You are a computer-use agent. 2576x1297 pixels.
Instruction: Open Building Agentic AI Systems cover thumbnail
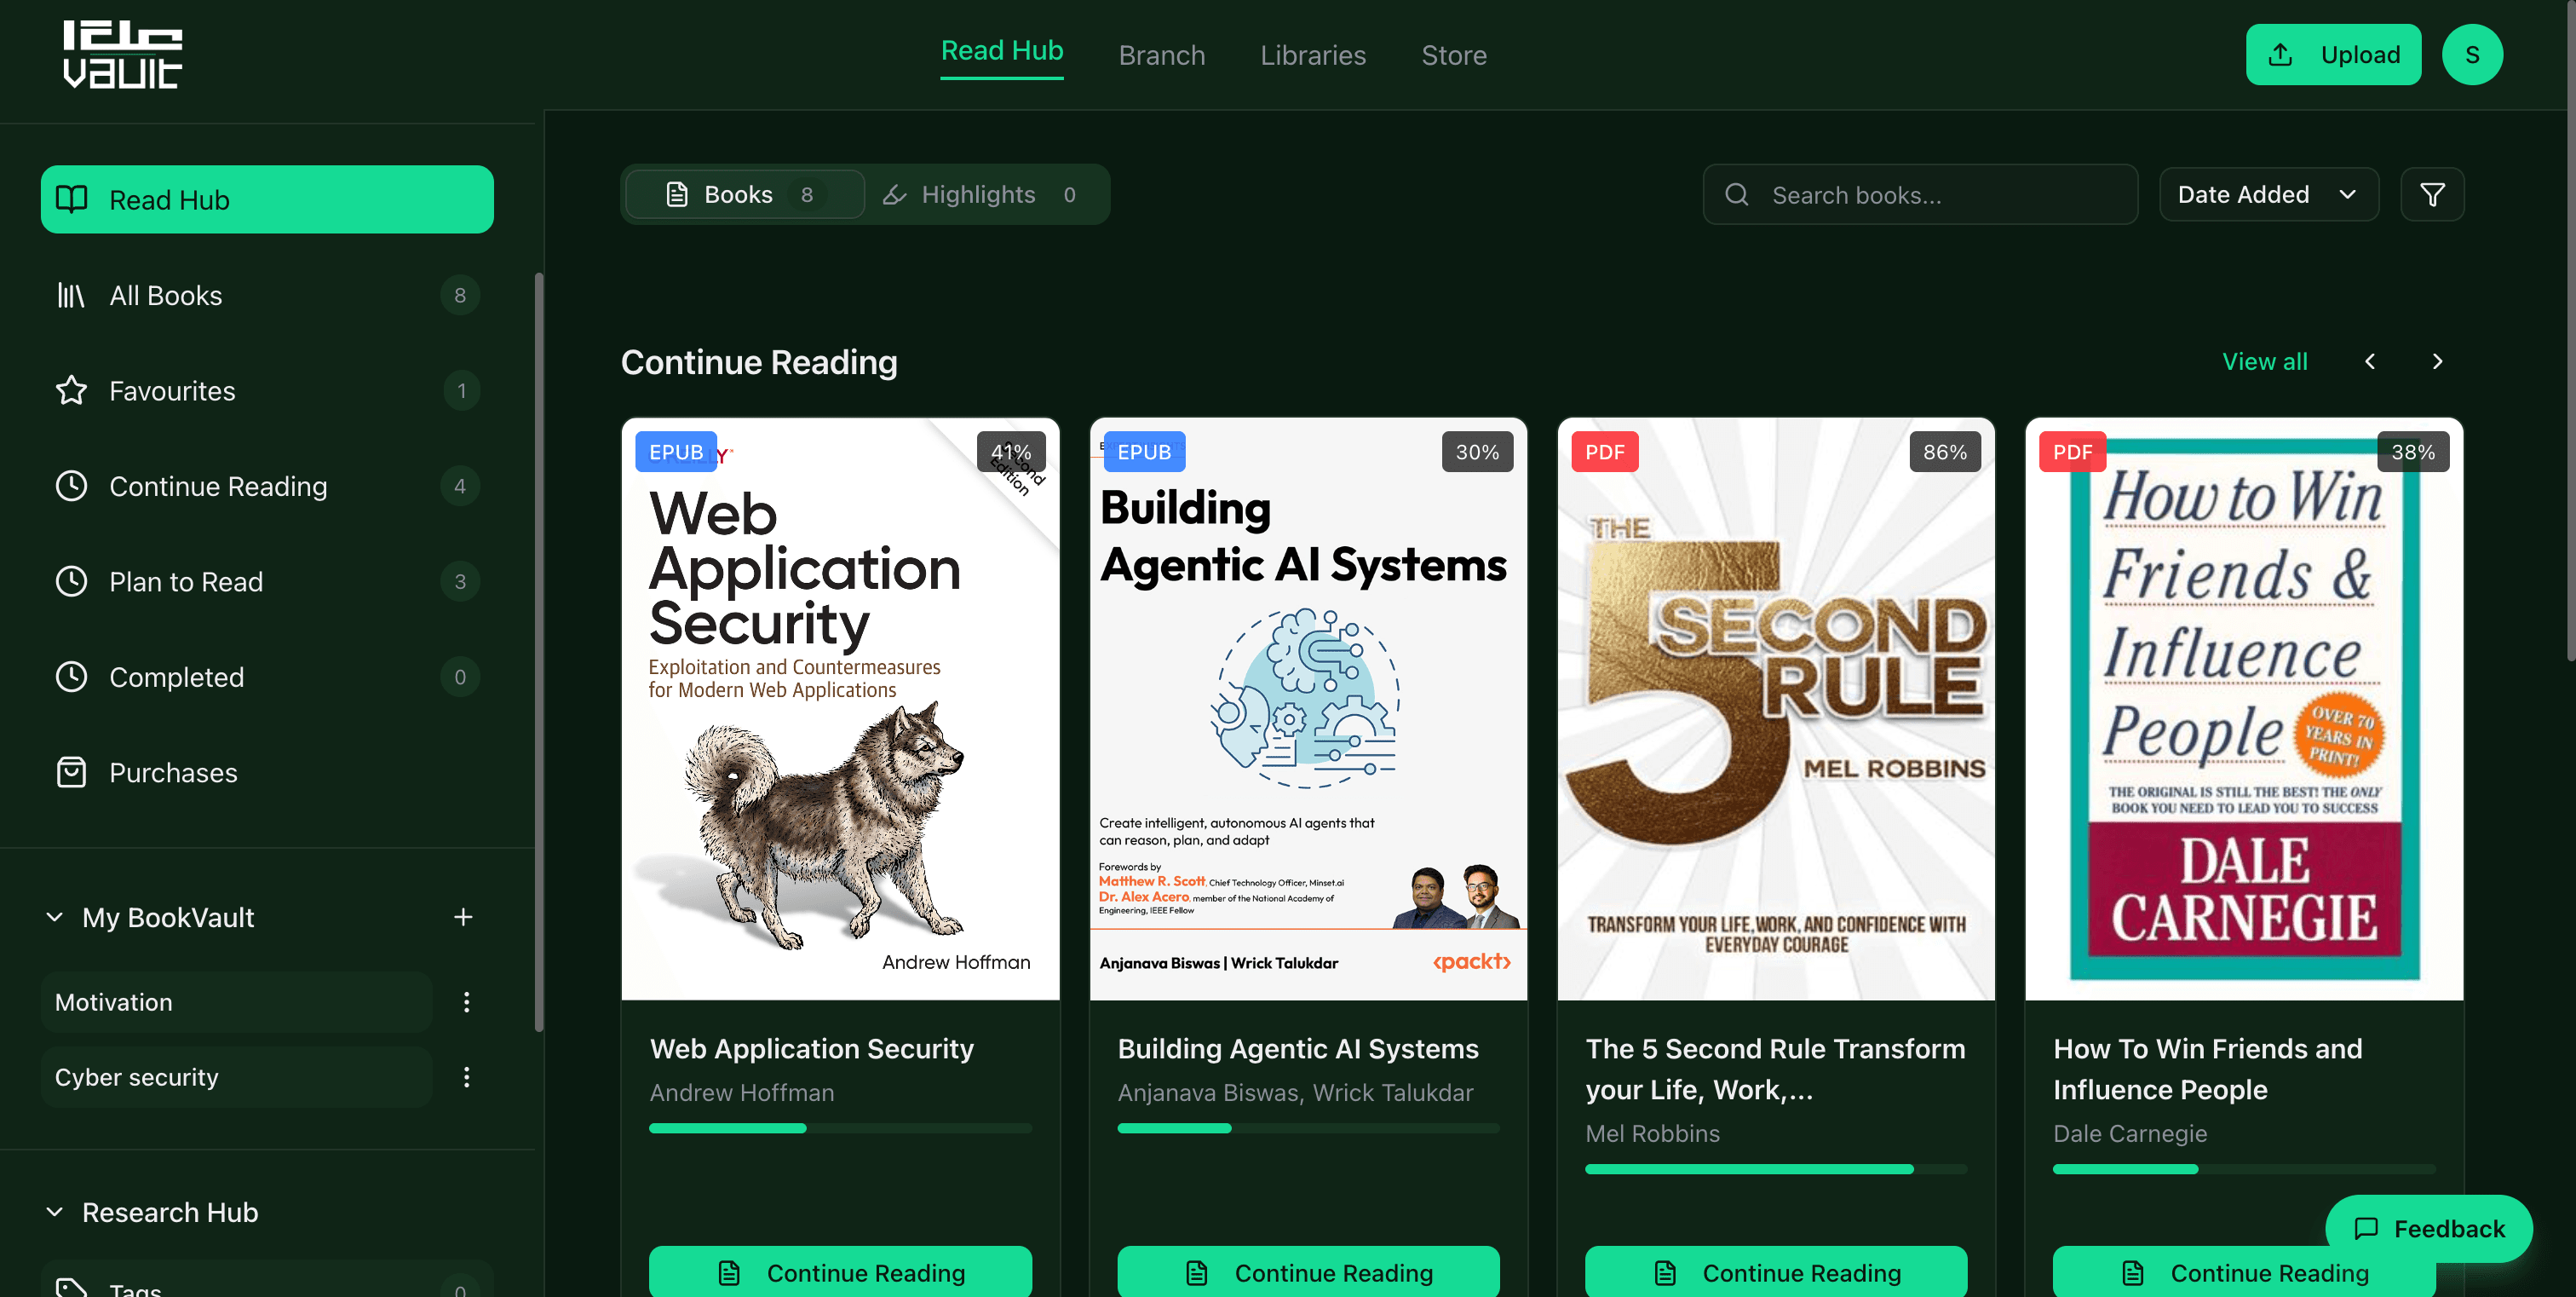pos(1308,709)
